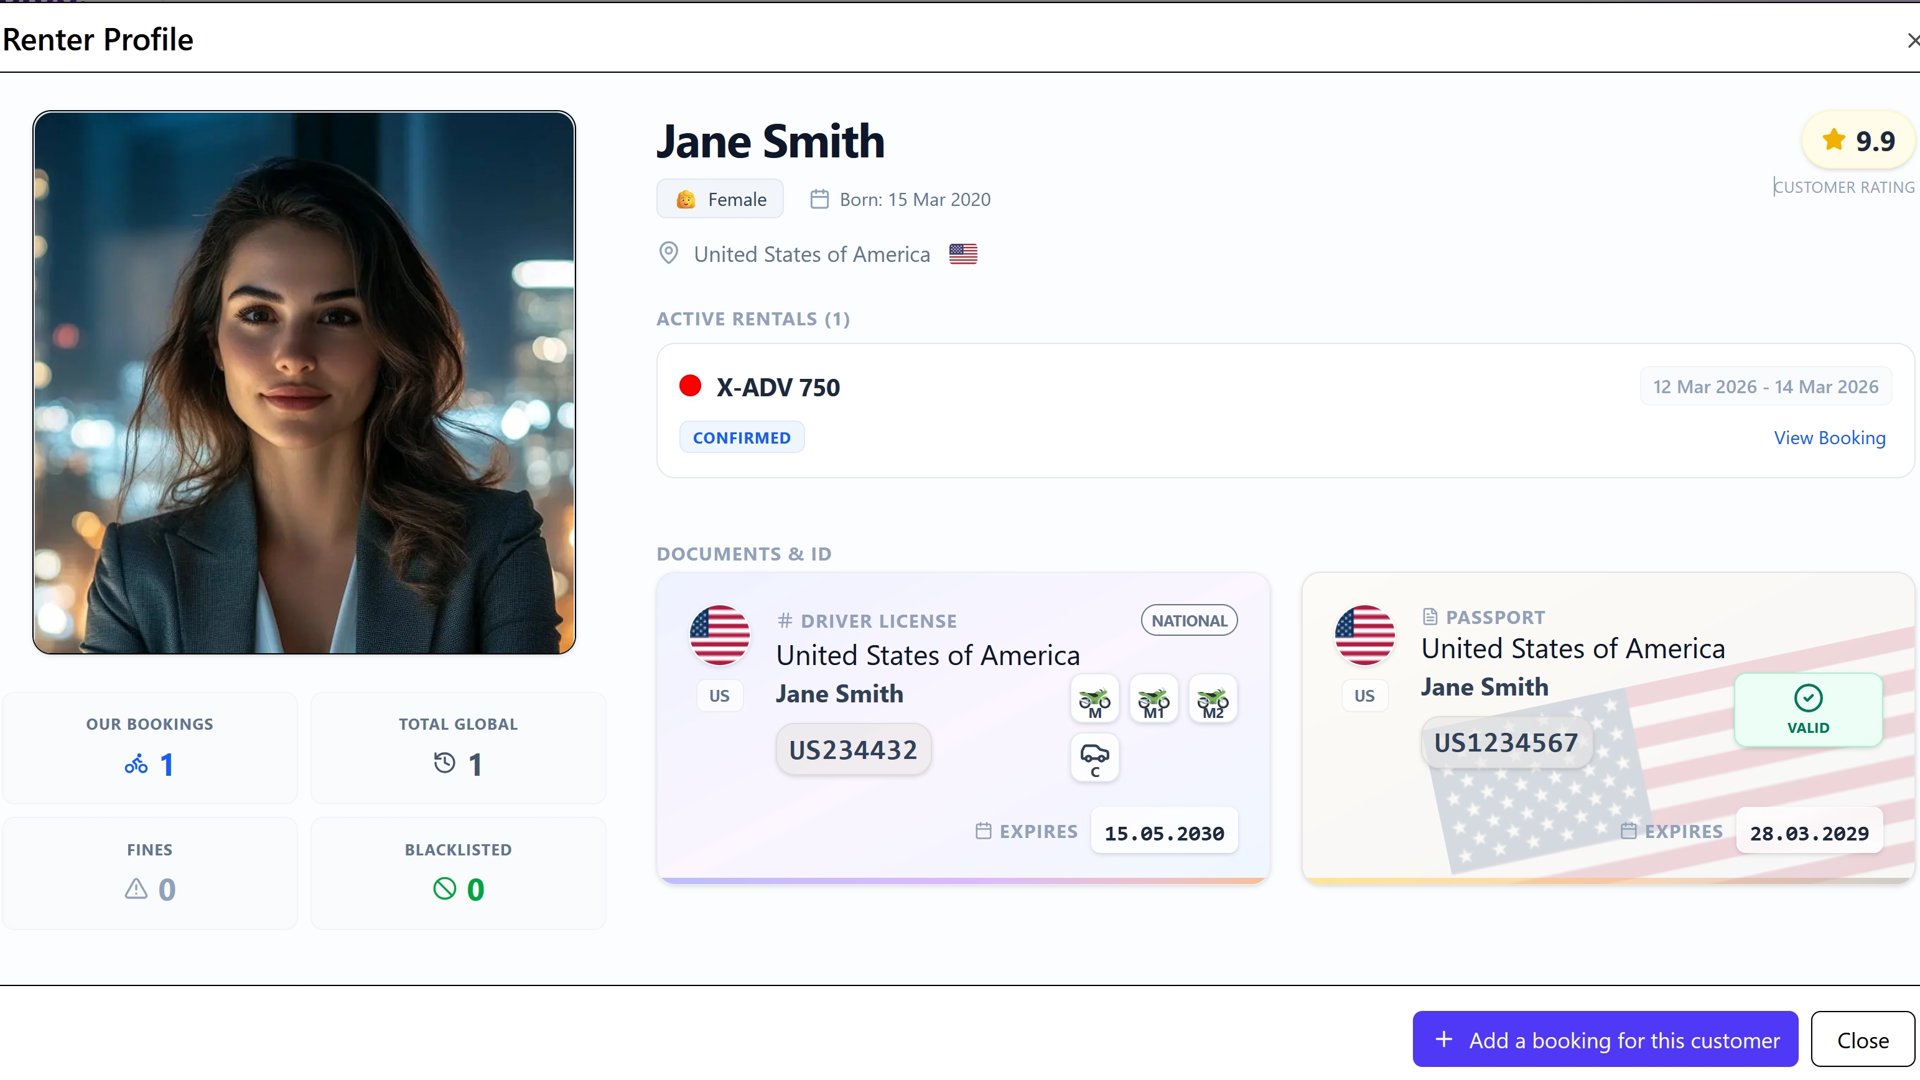Click the US country code on license card
The width and height of the screenshot is (1920, 1080).
coord(719,696)
